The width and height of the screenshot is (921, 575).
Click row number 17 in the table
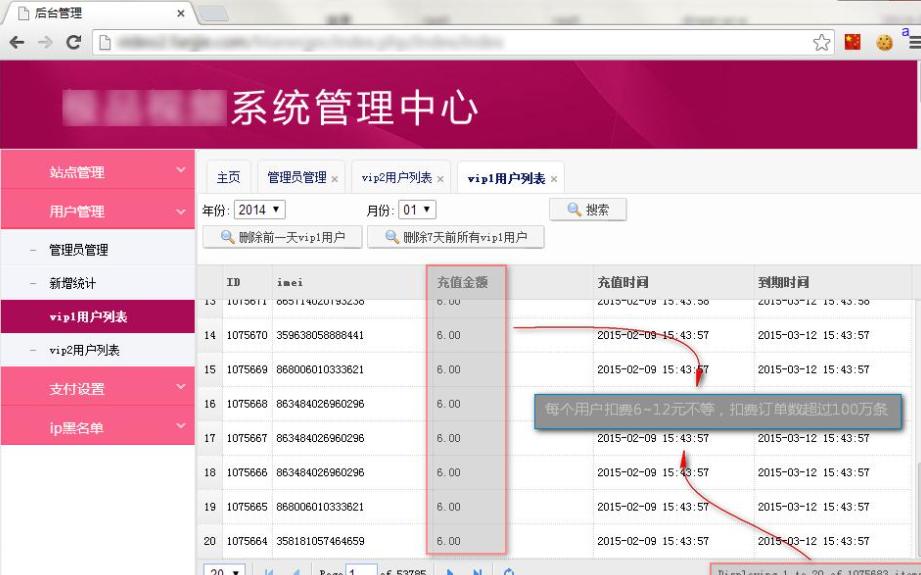click(210, 438)
